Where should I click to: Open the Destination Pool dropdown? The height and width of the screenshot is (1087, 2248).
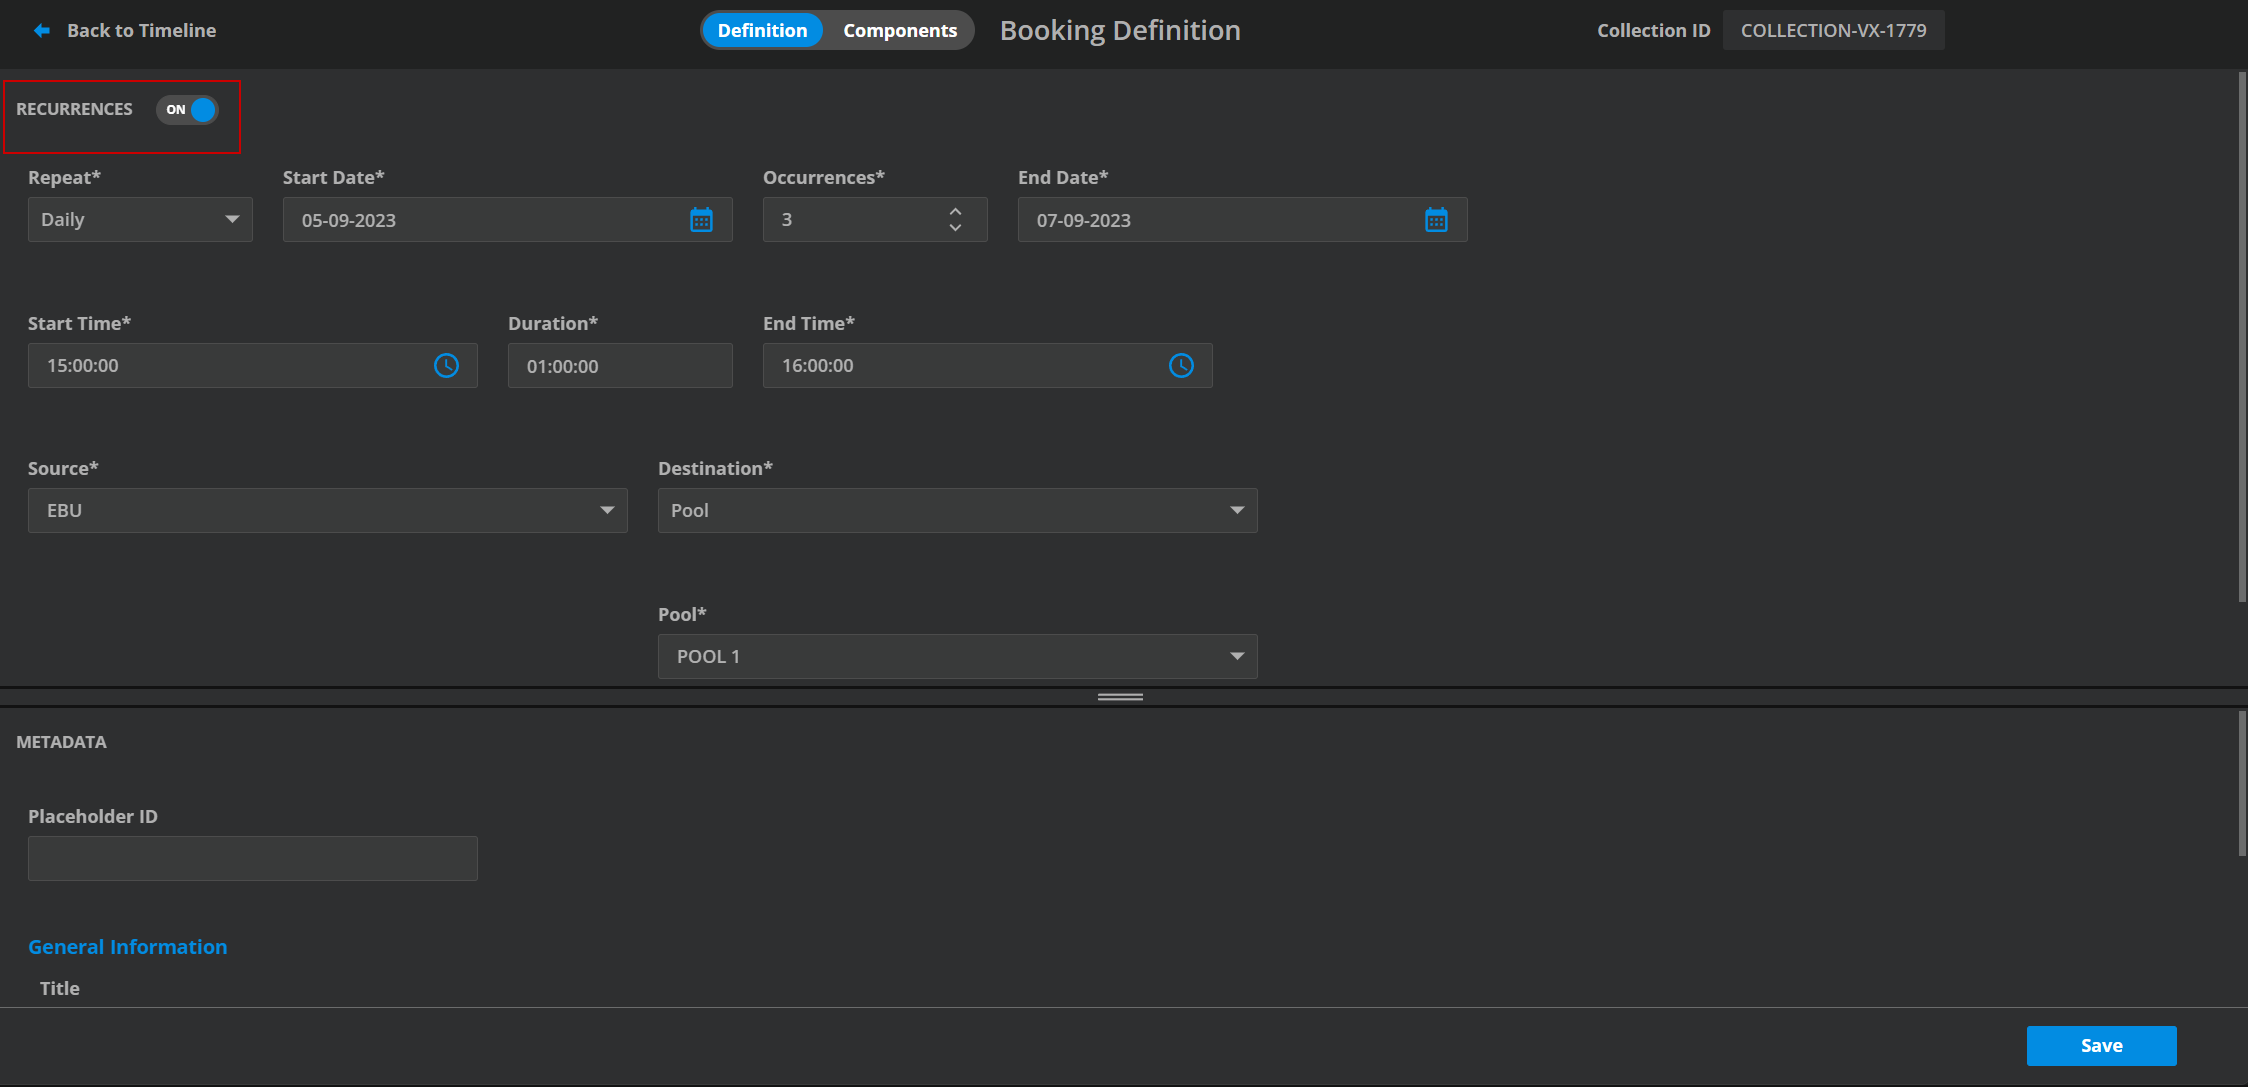pyautogui.click(x=957, y=511)
